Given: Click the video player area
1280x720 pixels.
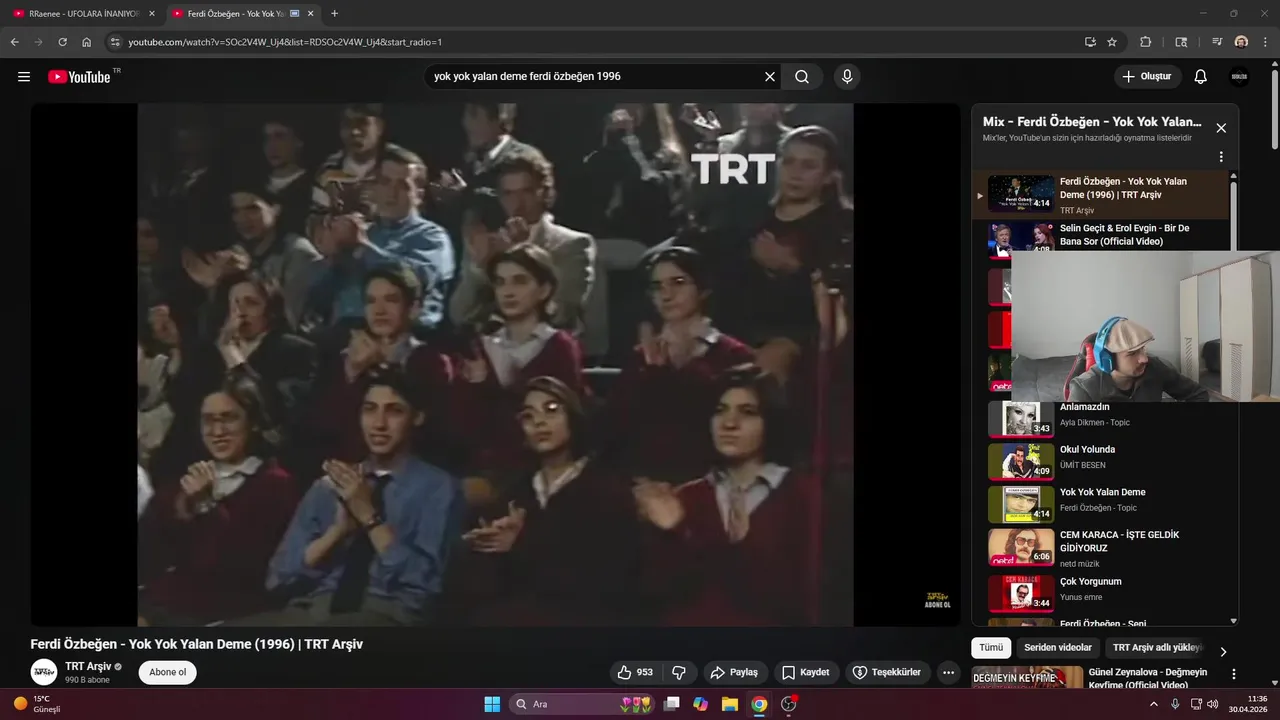Looking at the screenshot, I should click(495, 364).
